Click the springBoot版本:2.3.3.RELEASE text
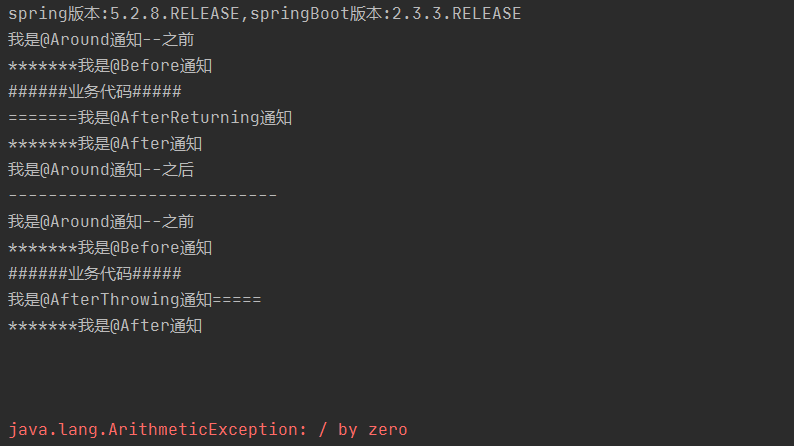 pyautogui.click(x=386, y=14)
